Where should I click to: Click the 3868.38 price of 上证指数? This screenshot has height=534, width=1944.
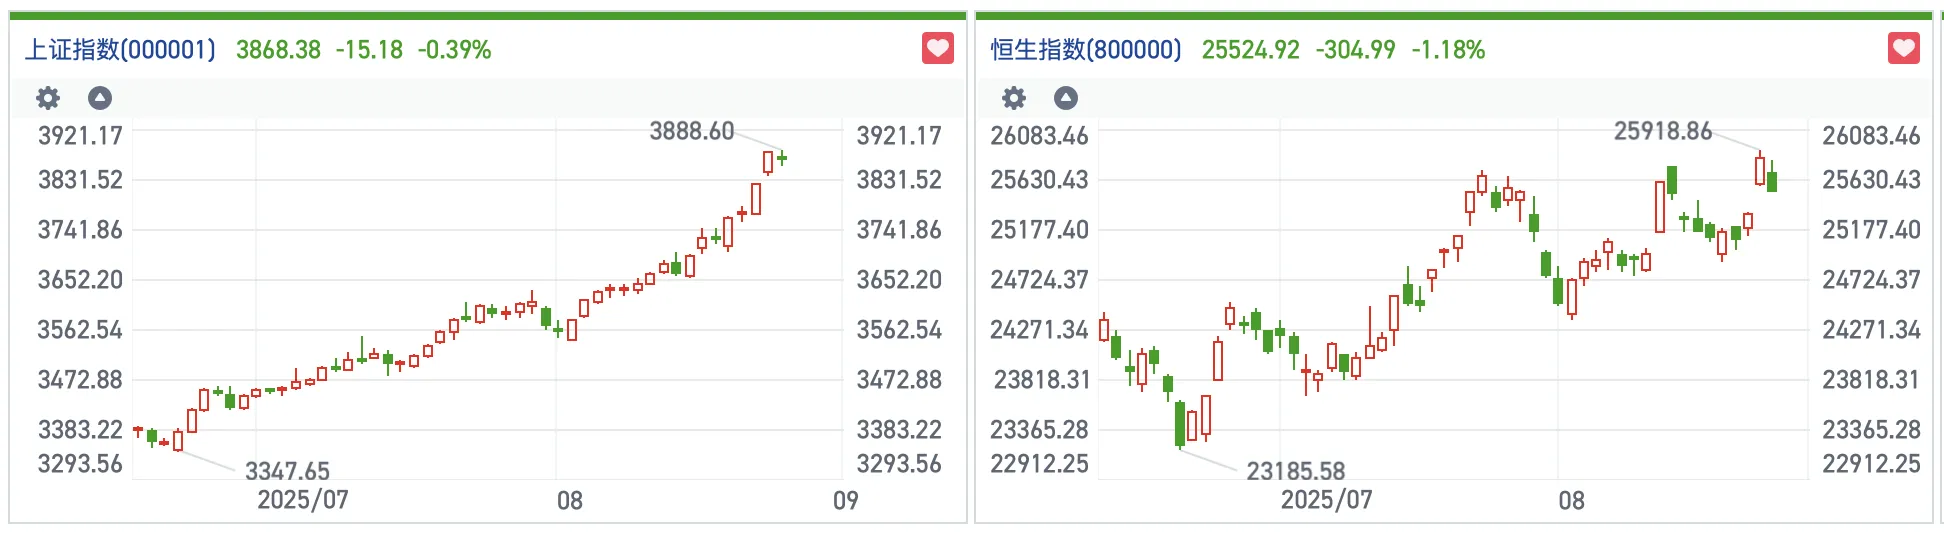(x=278, y=50)
